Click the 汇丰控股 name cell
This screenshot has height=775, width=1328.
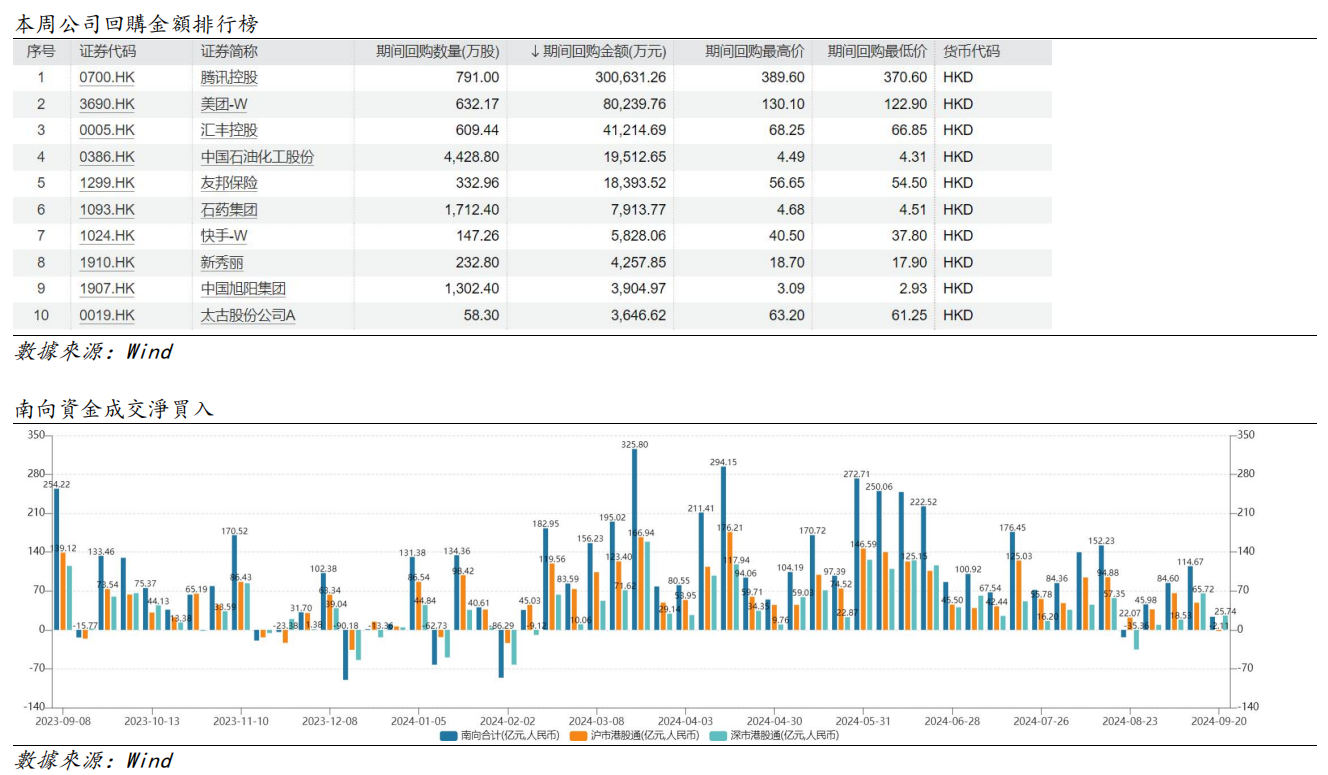229,130
